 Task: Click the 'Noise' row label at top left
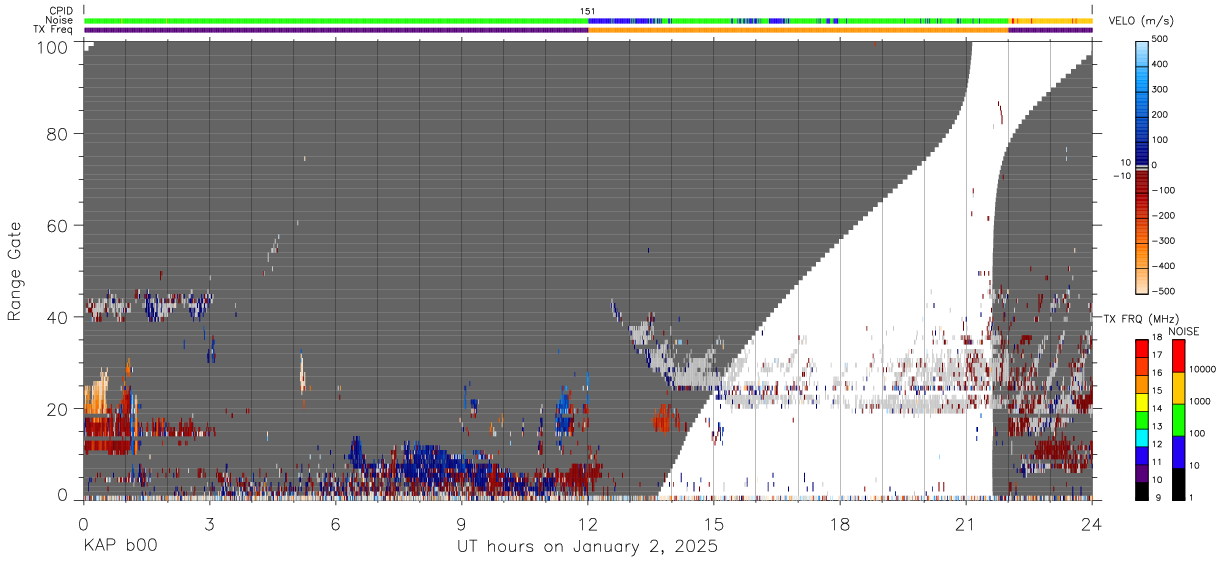(x=59, y=20)
